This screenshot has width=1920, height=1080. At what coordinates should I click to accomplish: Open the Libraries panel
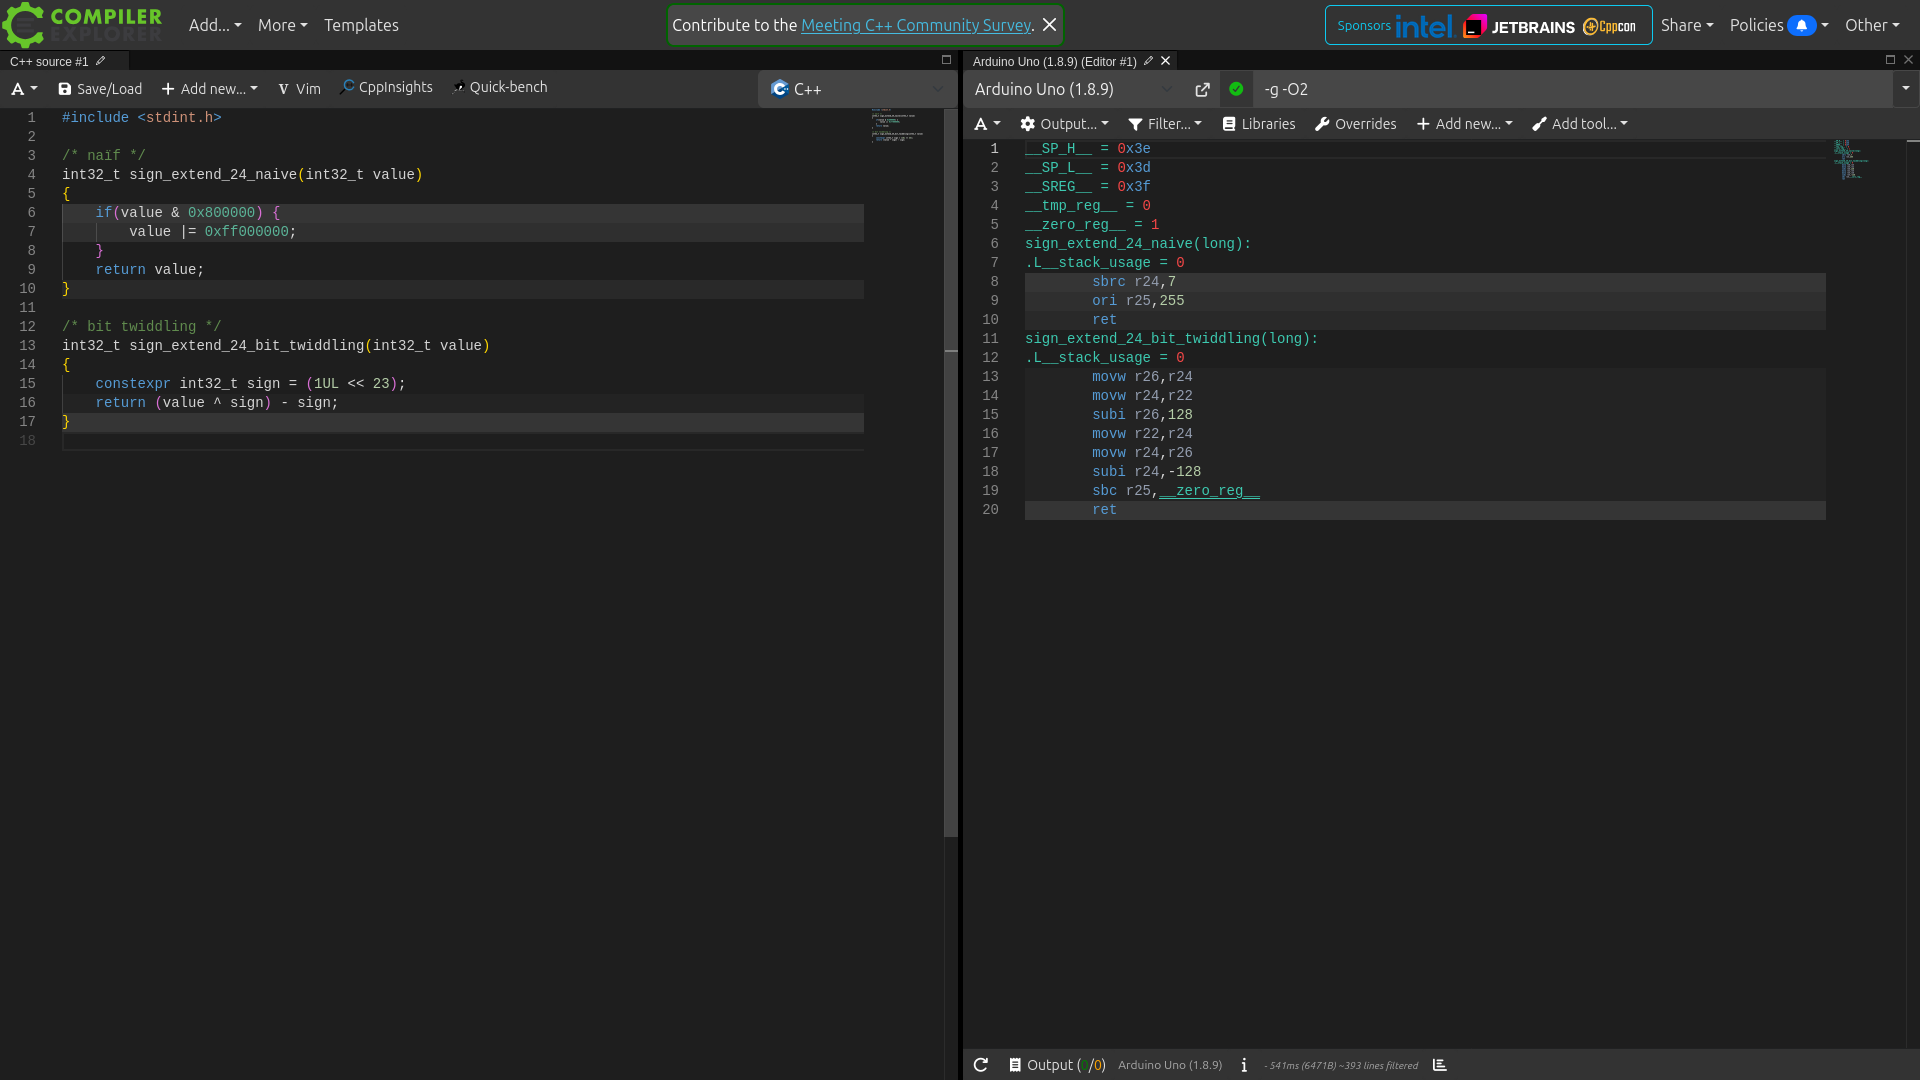pyautogui.click(x=1259, y=124)
